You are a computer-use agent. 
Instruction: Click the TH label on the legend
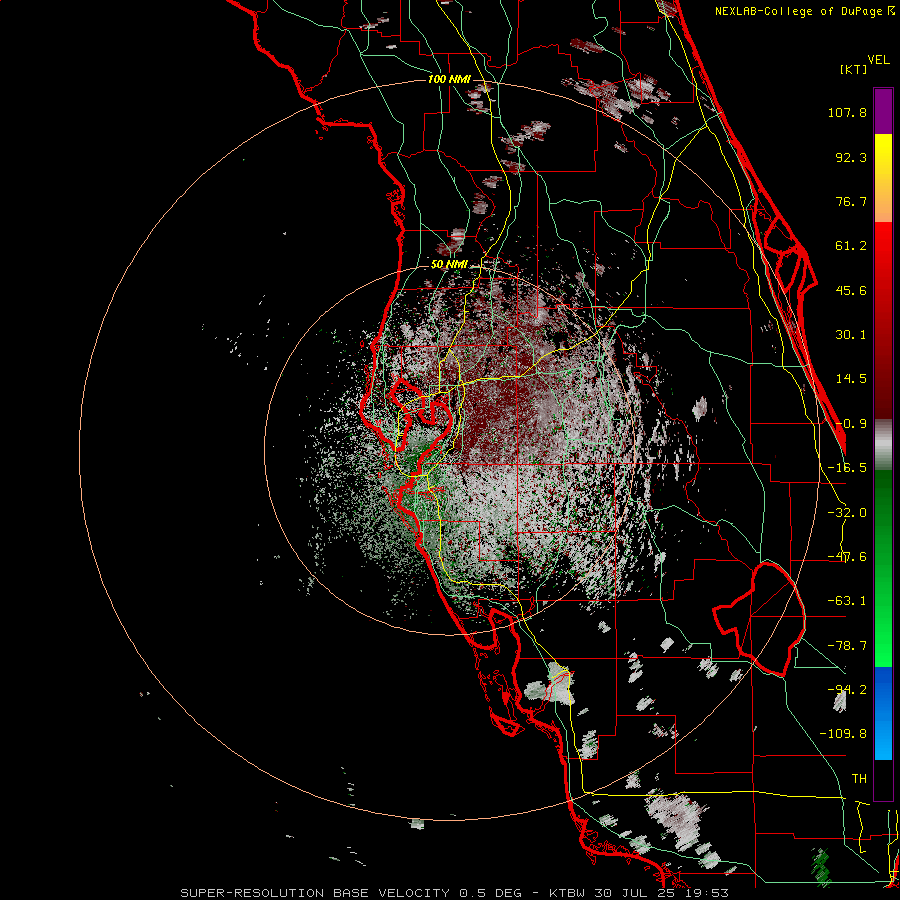tap(859, 779)
